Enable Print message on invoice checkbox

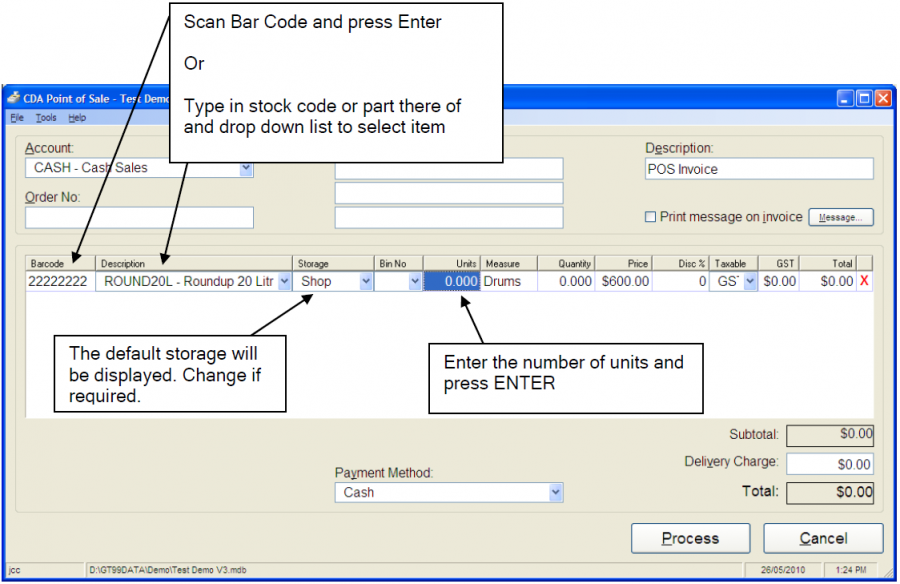click(651, 217)
